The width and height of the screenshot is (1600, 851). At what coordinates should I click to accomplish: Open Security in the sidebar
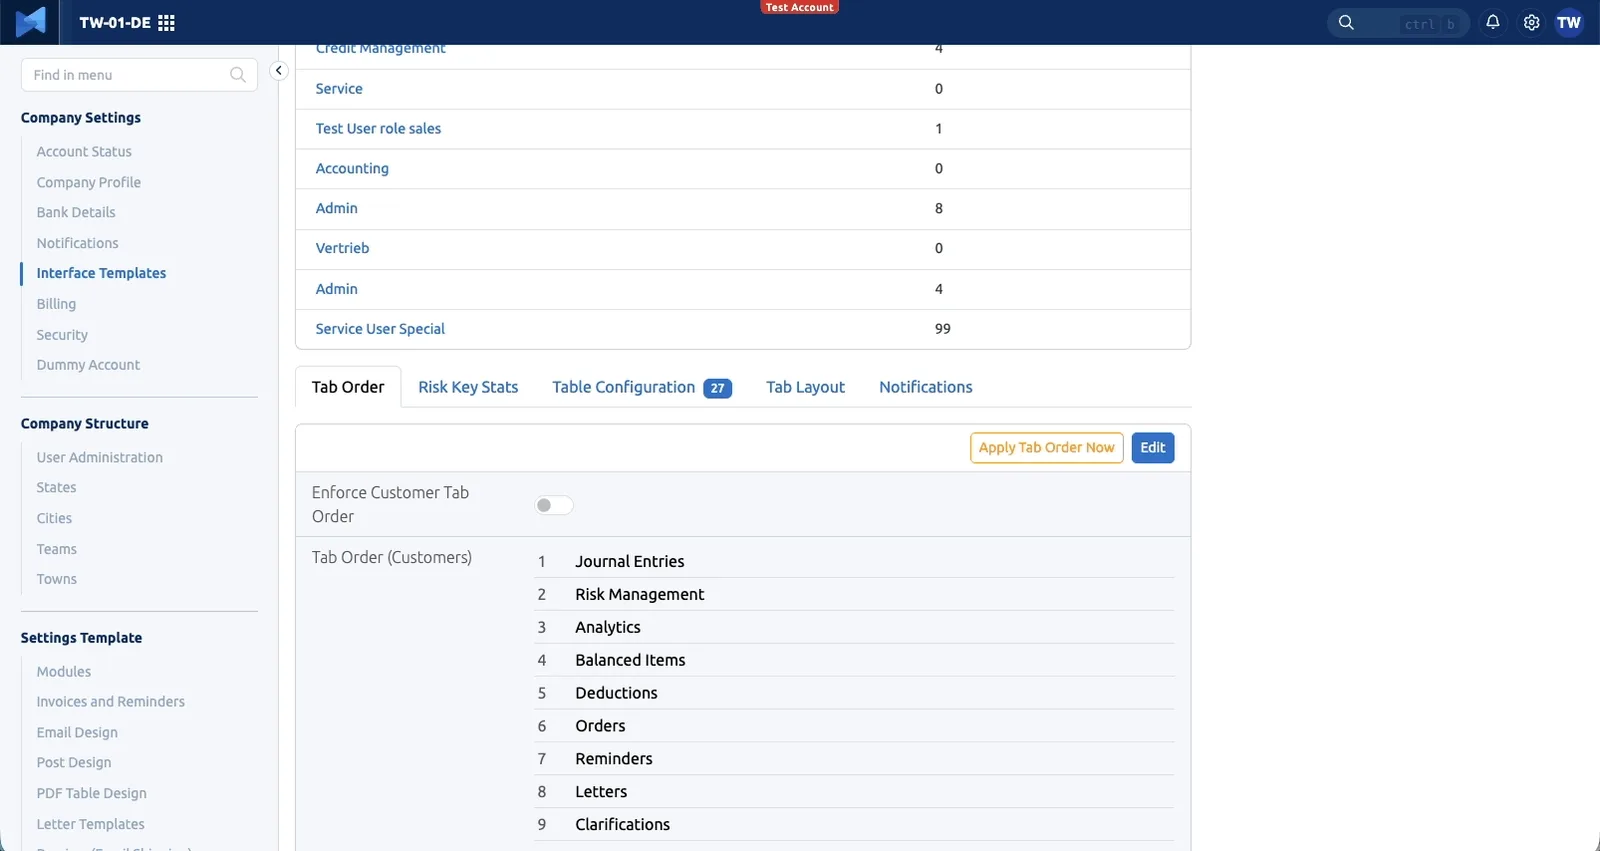tap(62, 335)
